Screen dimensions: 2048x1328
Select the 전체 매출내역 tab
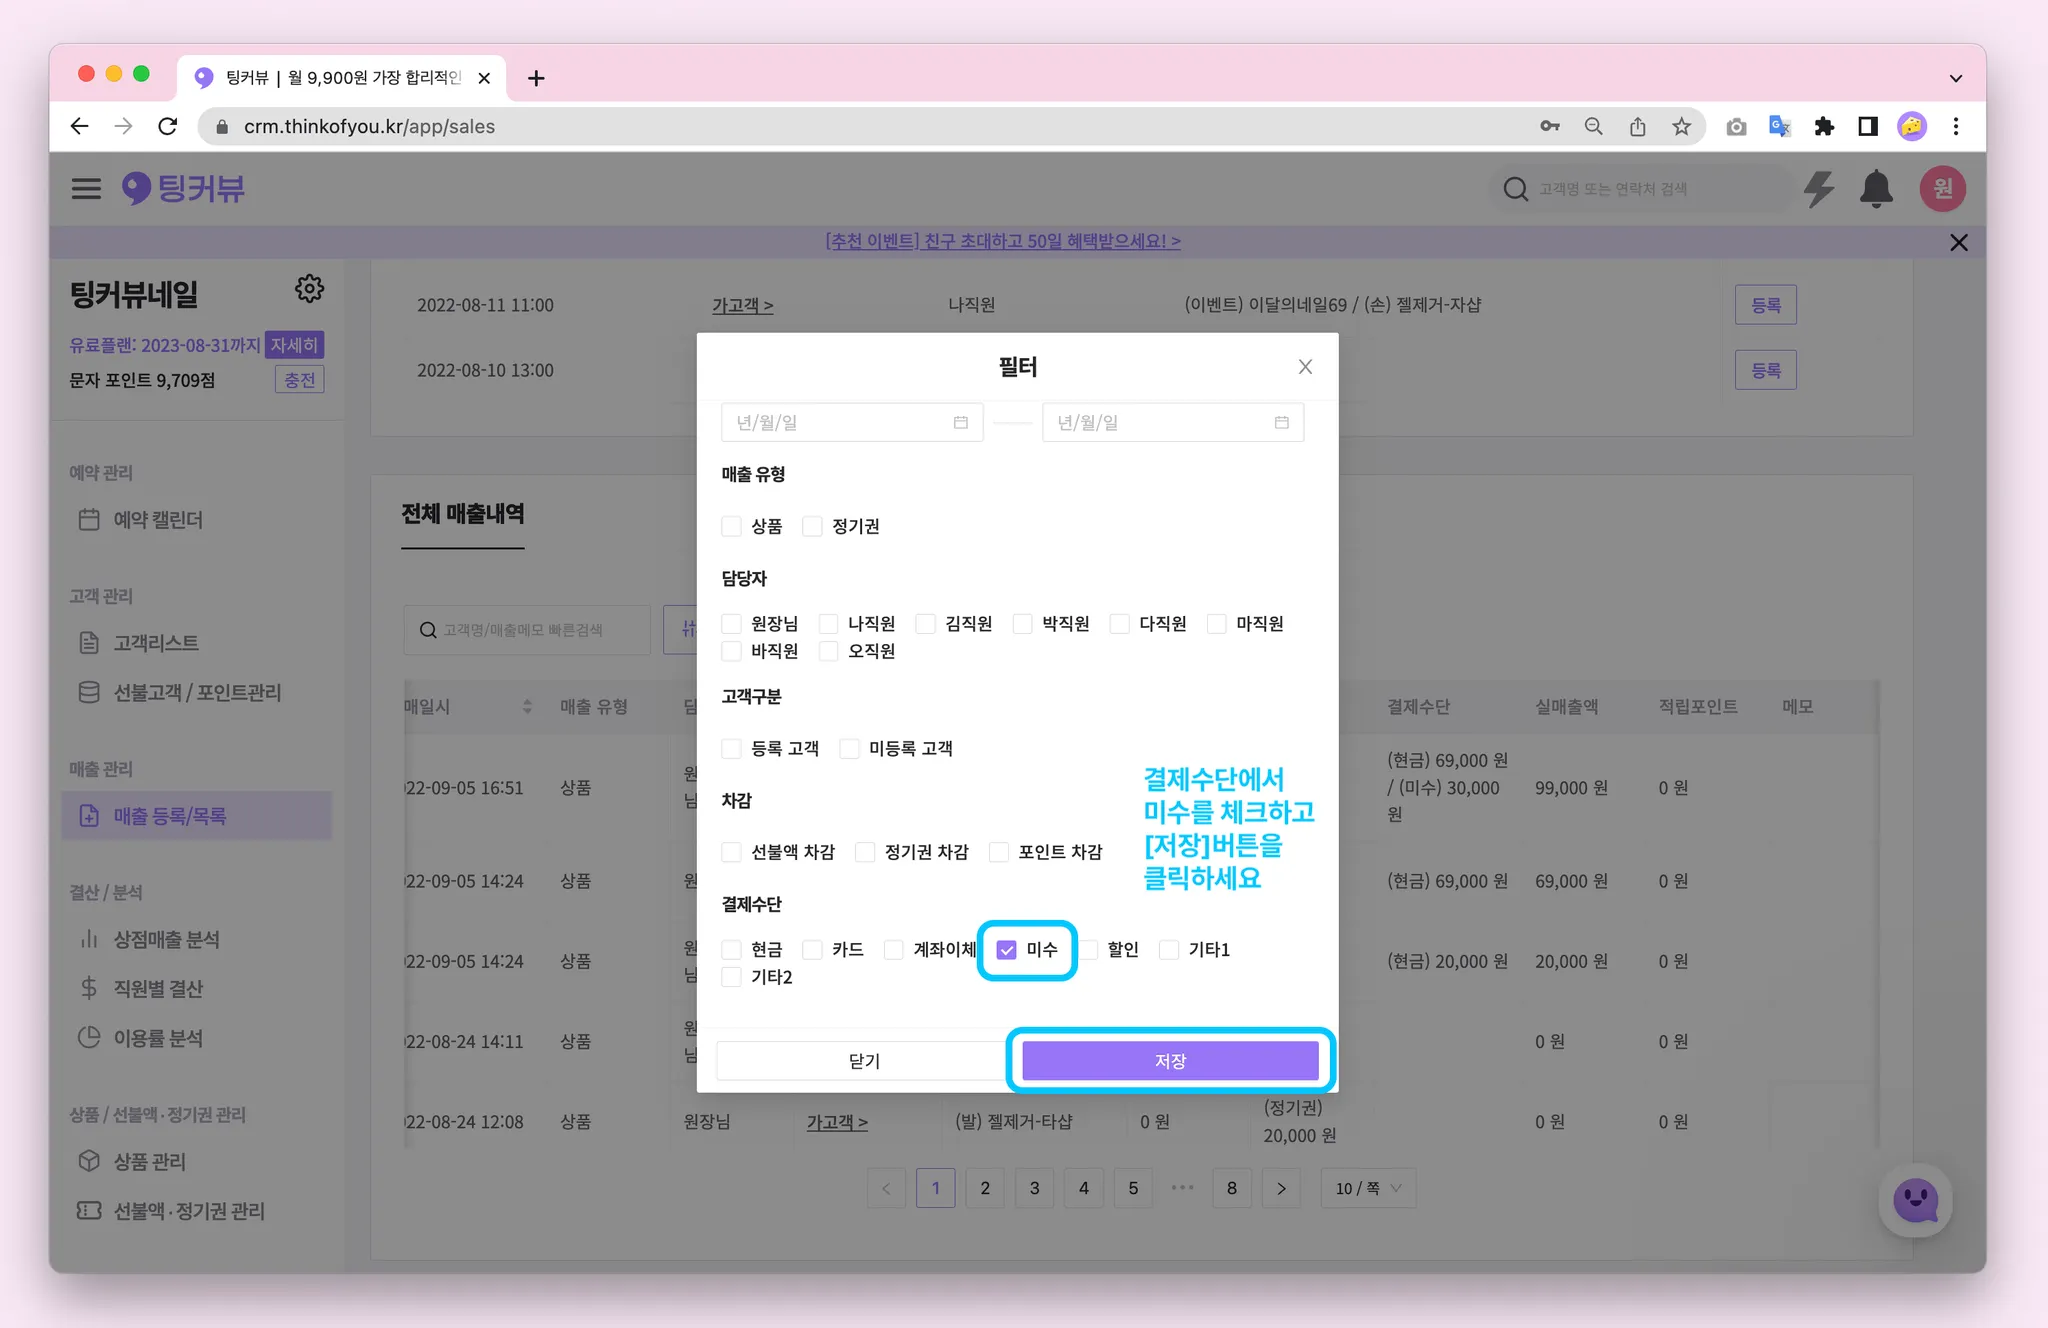[463, 514]
